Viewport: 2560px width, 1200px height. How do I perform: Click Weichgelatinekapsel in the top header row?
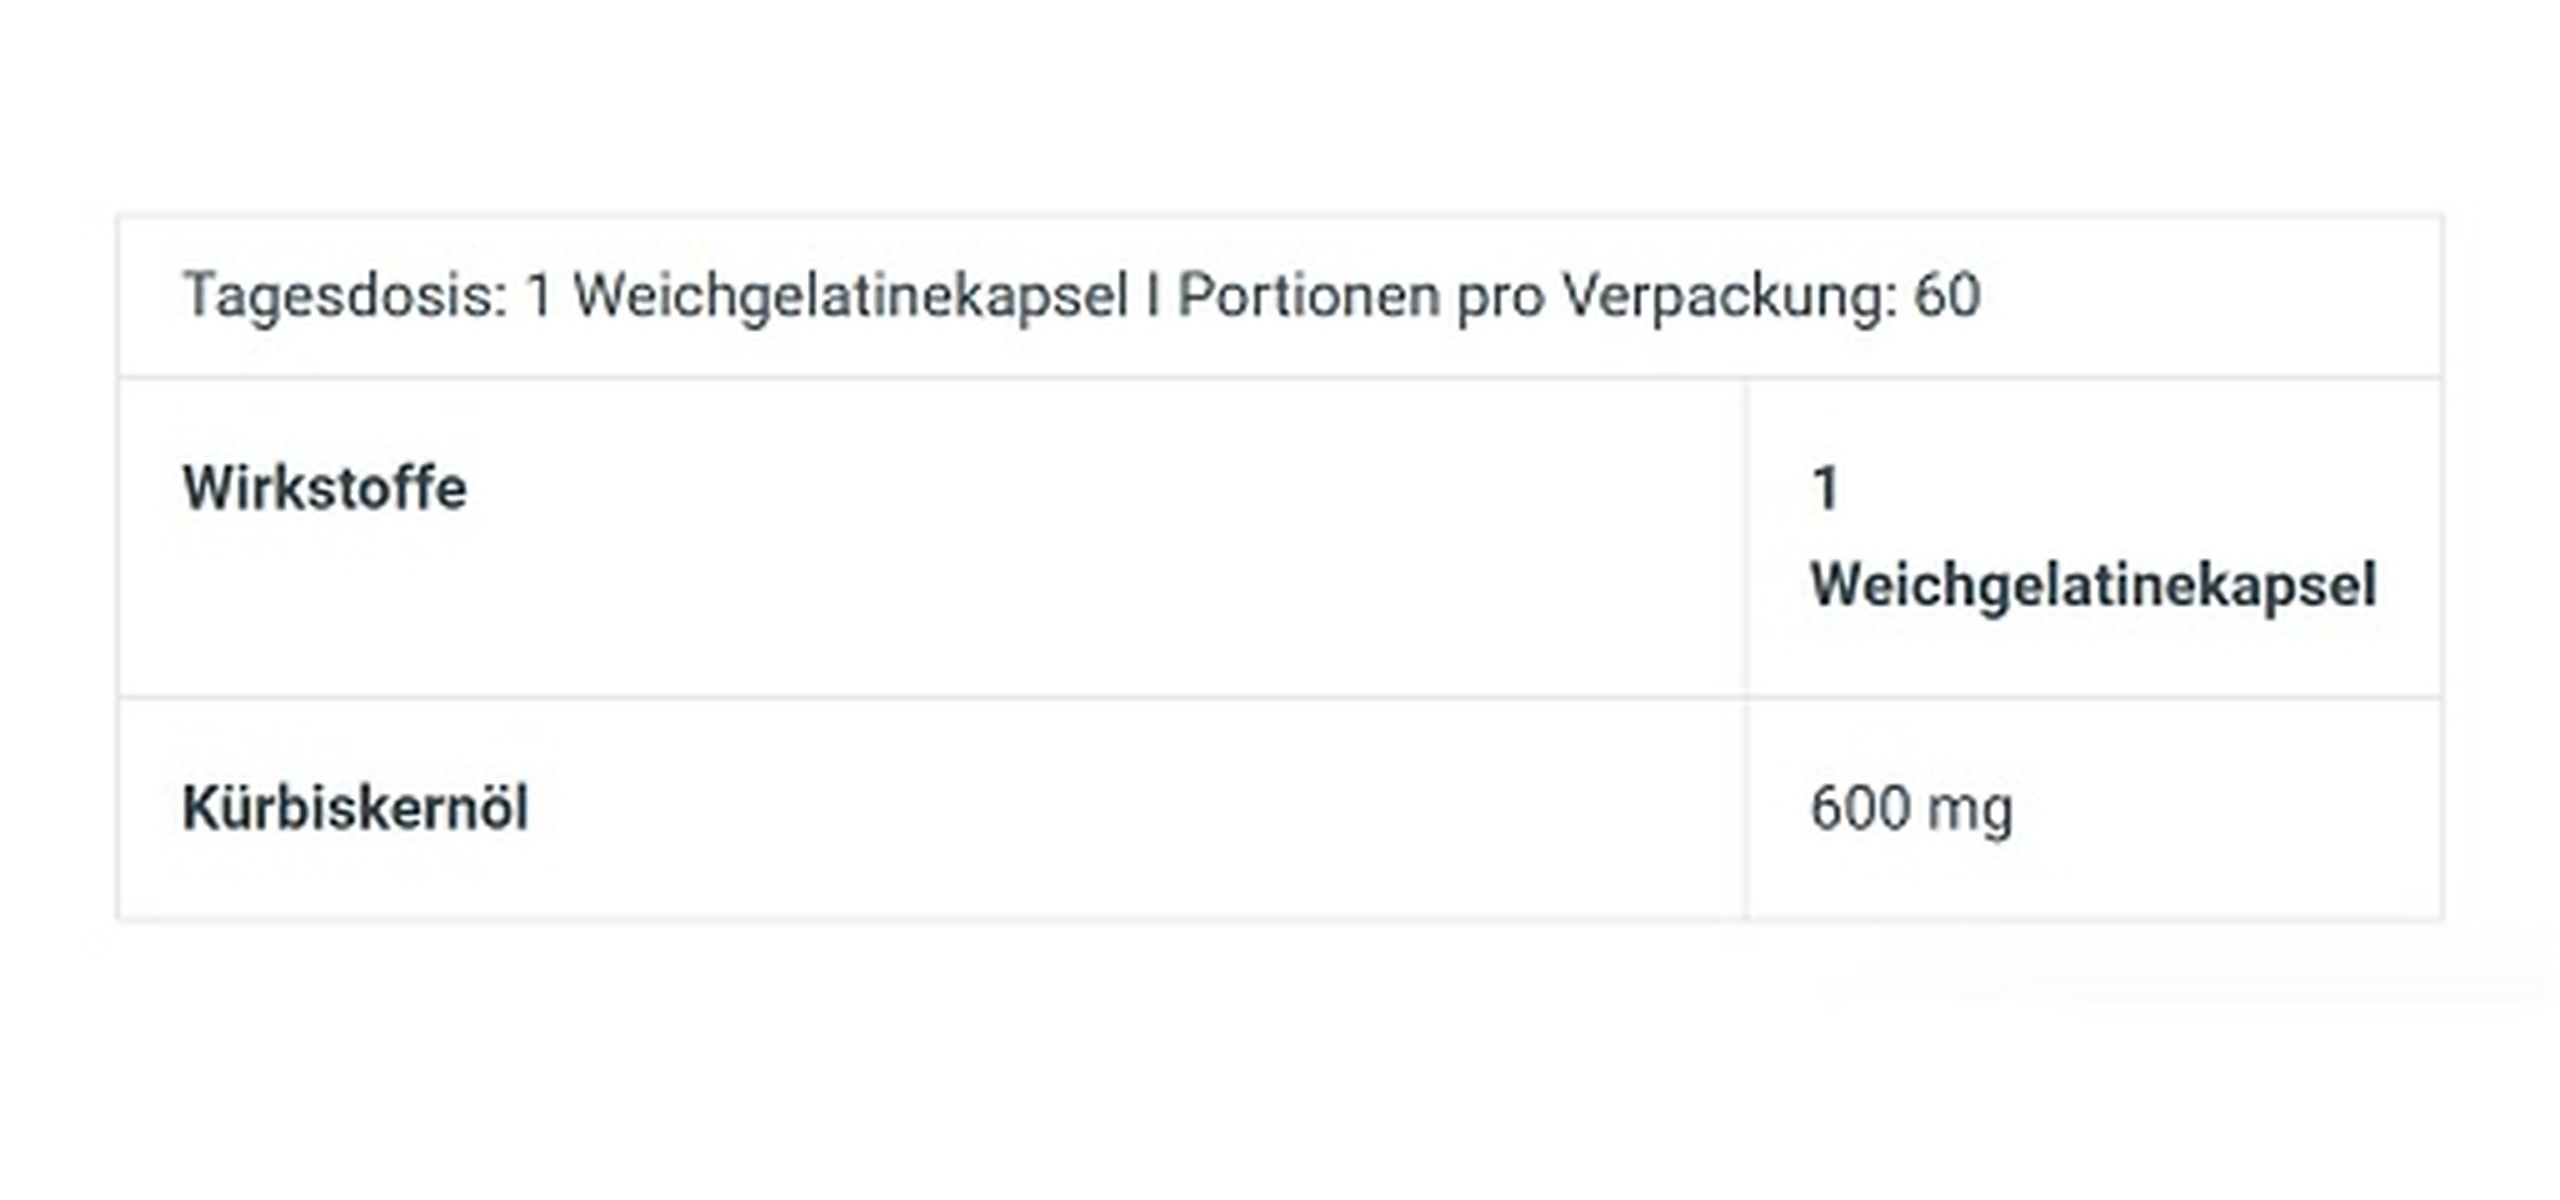(850, 297)
